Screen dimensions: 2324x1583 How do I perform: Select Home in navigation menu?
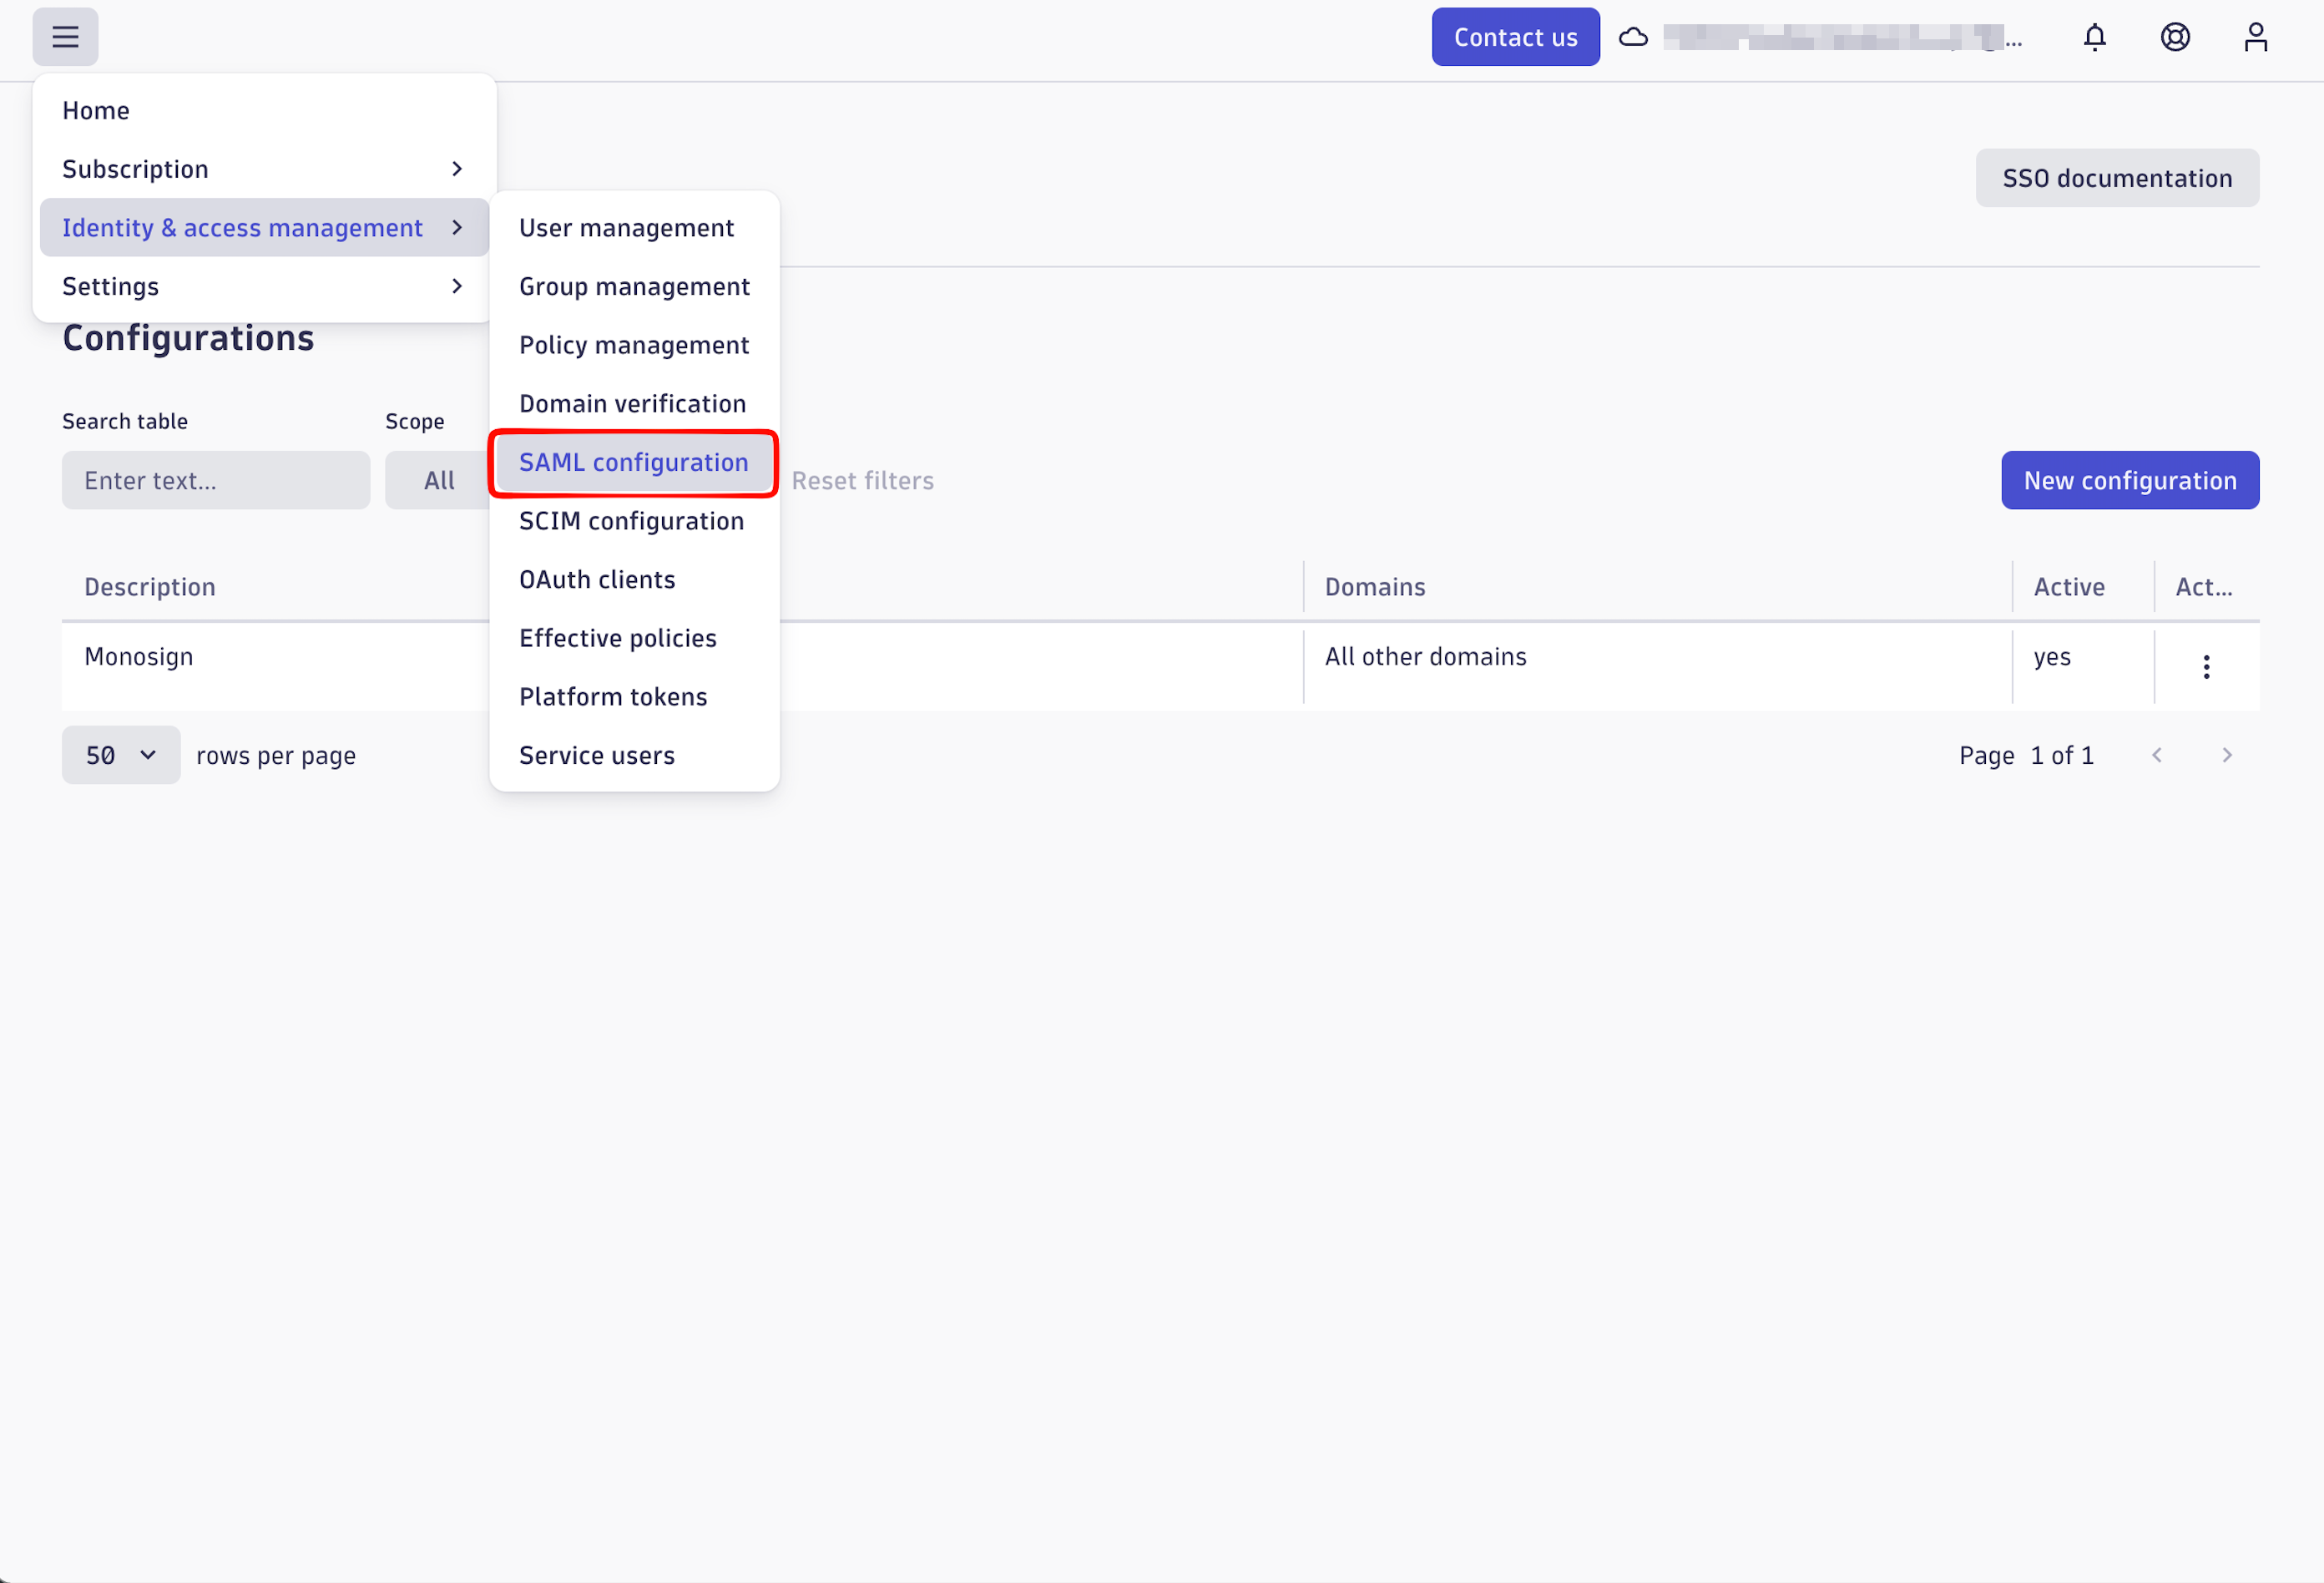pyautogui.click(x=264, y=110)
